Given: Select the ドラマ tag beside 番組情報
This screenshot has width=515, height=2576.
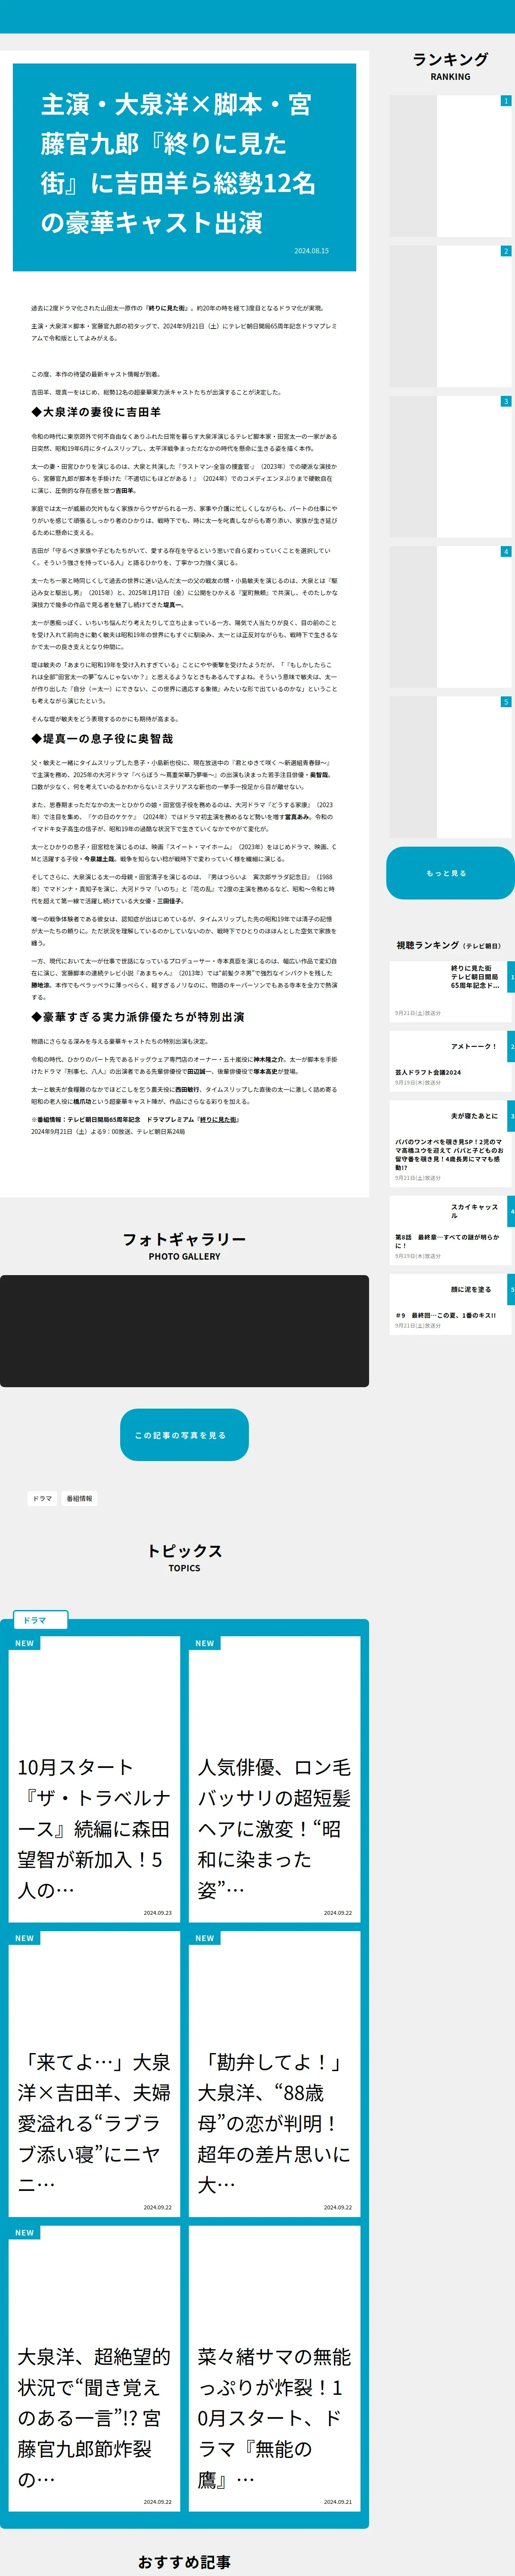Looking at the screenshot, I should (x=42, y=1499).
